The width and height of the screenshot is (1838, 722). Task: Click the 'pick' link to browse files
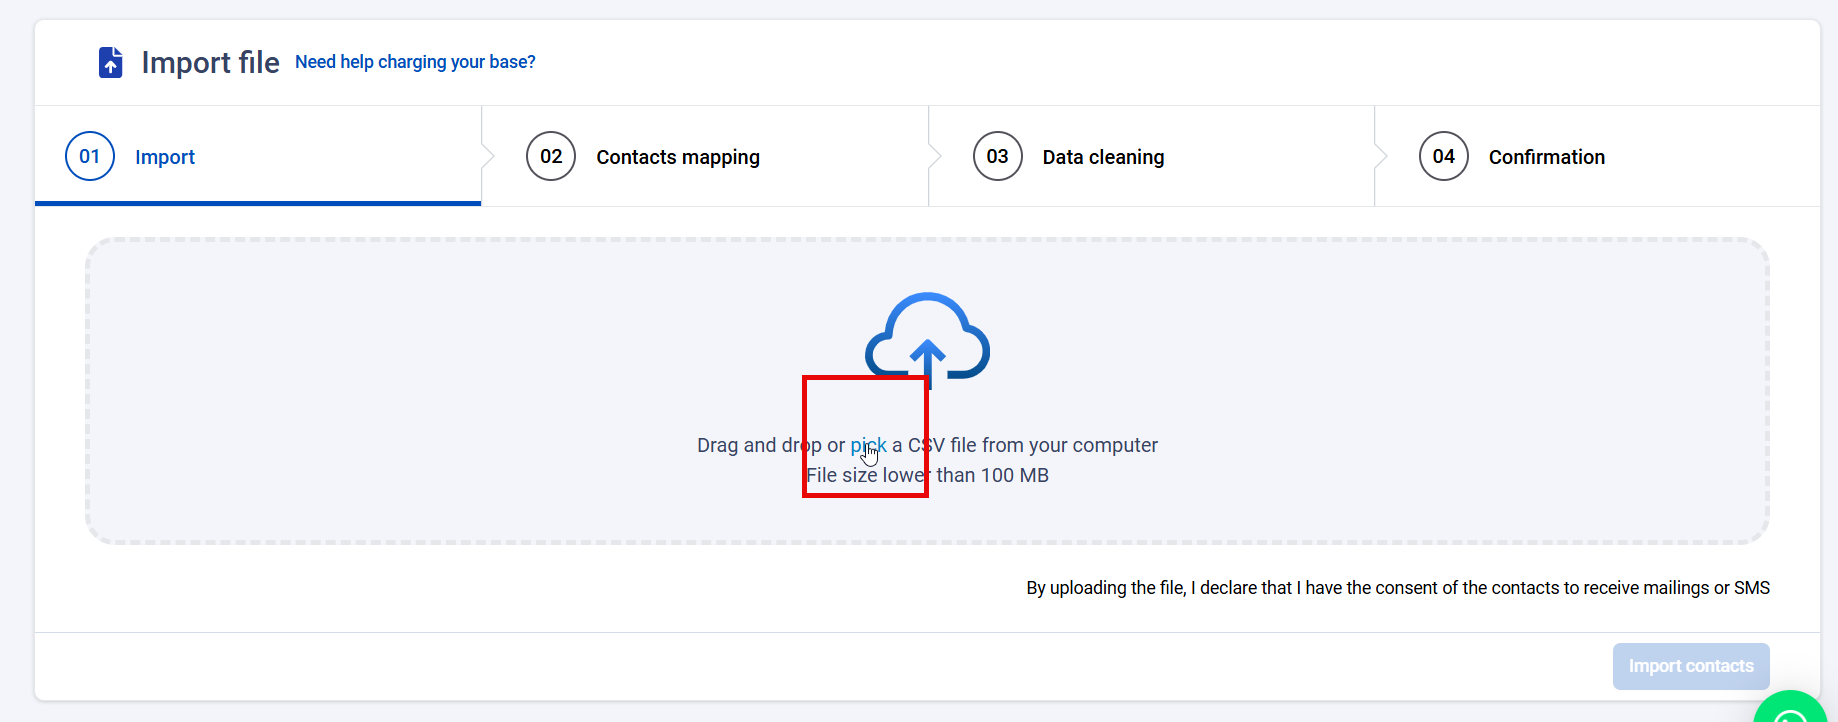point(867,445)
